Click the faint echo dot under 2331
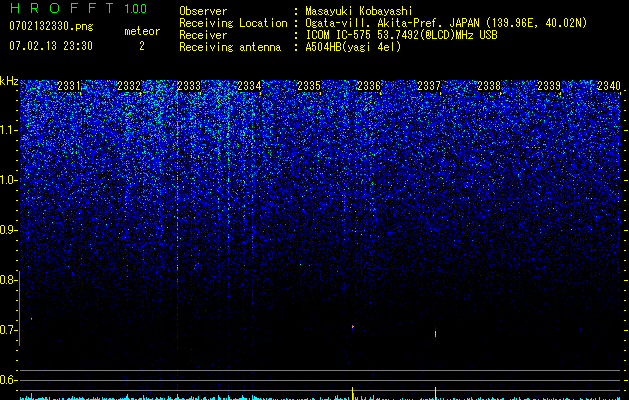629x400 pixels. click(31, 319)
